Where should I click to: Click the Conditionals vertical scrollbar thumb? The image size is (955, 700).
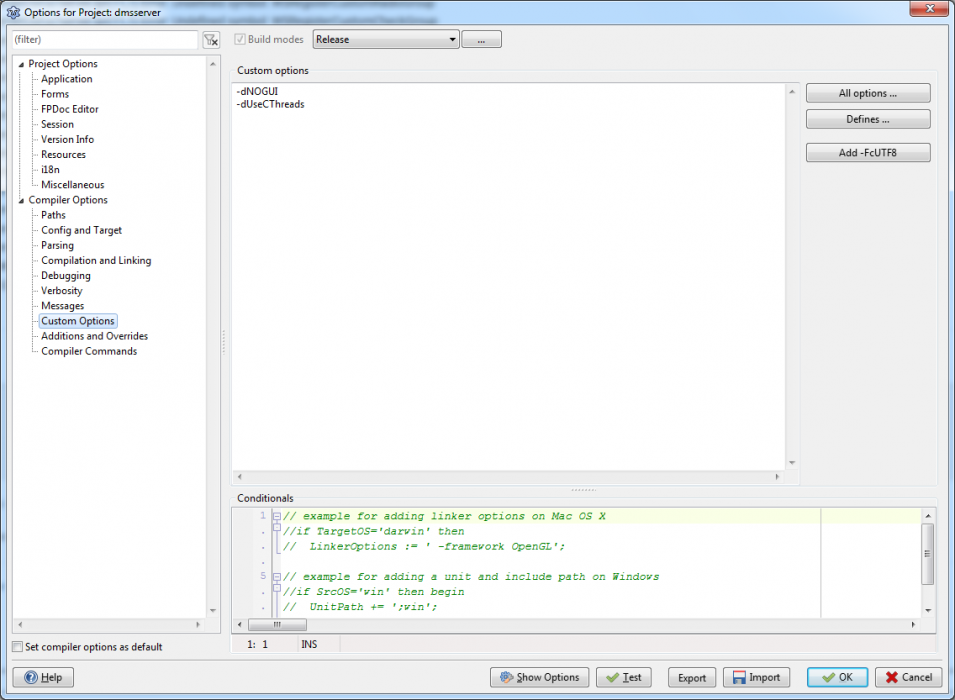928,553
